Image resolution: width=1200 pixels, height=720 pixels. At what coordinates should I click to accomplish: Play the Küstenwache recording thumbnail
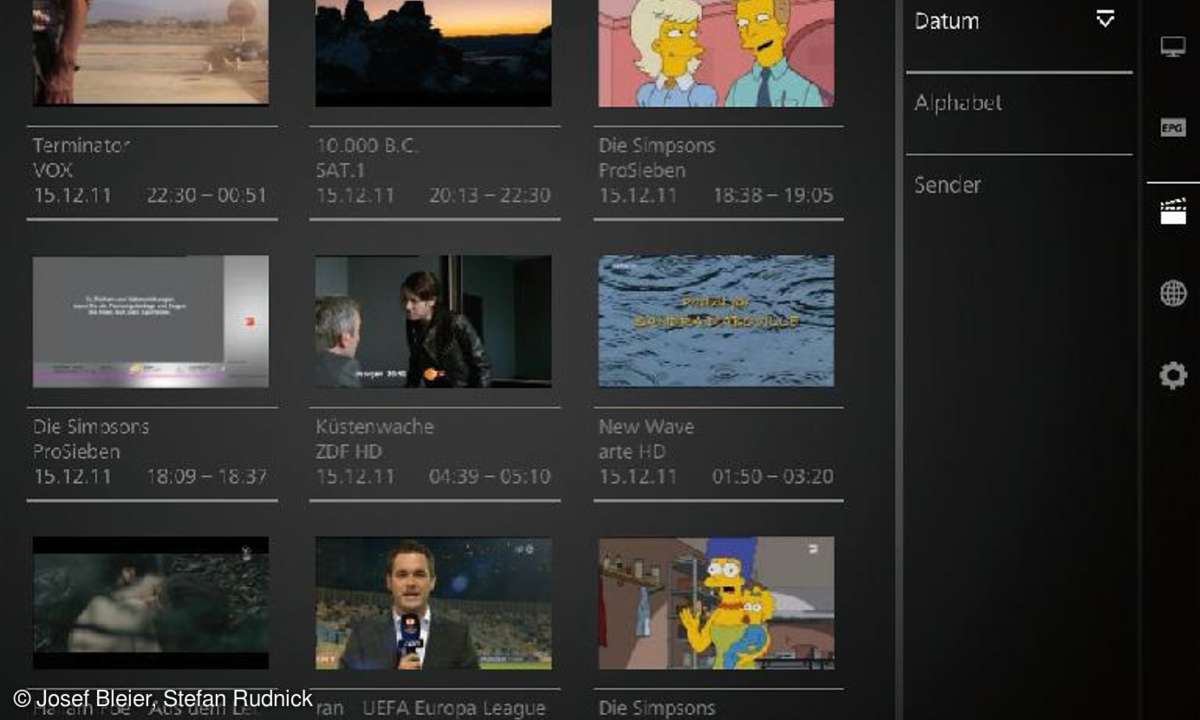click(x=433, y=321)
